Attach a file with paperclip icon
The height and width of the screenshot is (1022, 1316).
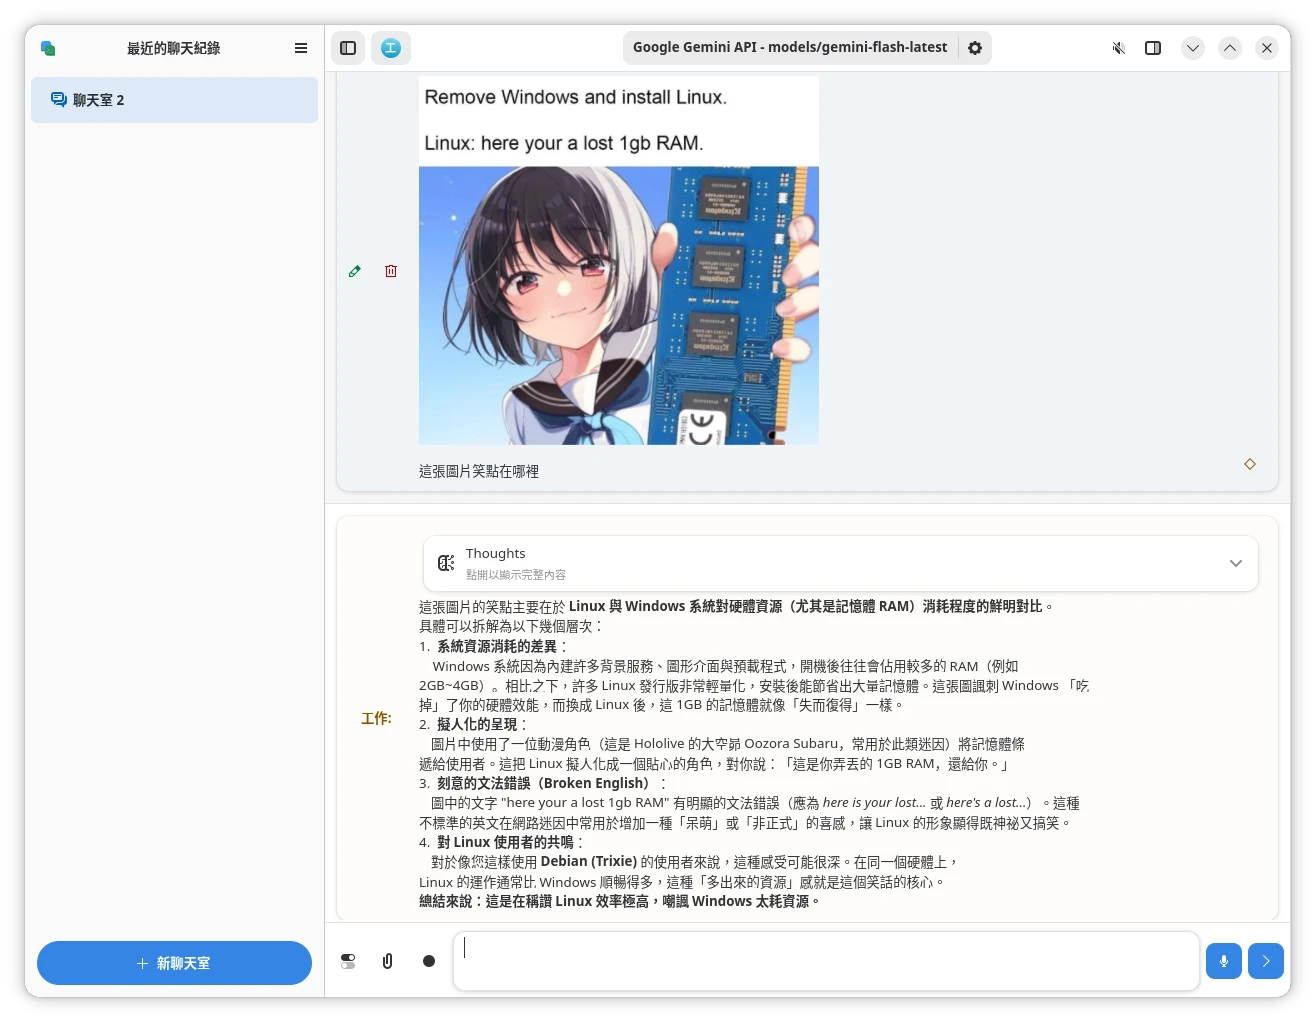(388, 961)
